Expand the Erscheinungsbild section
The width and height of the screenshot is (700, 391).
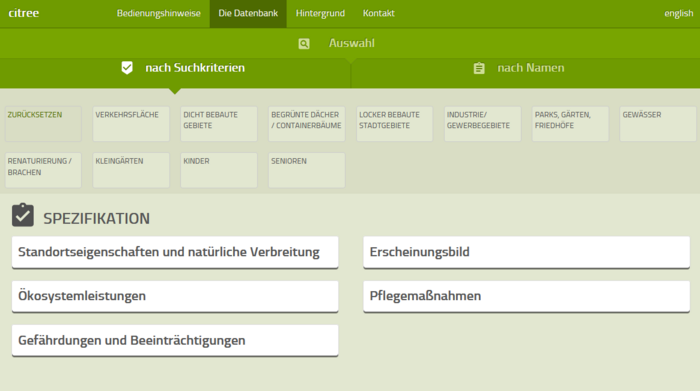pos(526,253)
